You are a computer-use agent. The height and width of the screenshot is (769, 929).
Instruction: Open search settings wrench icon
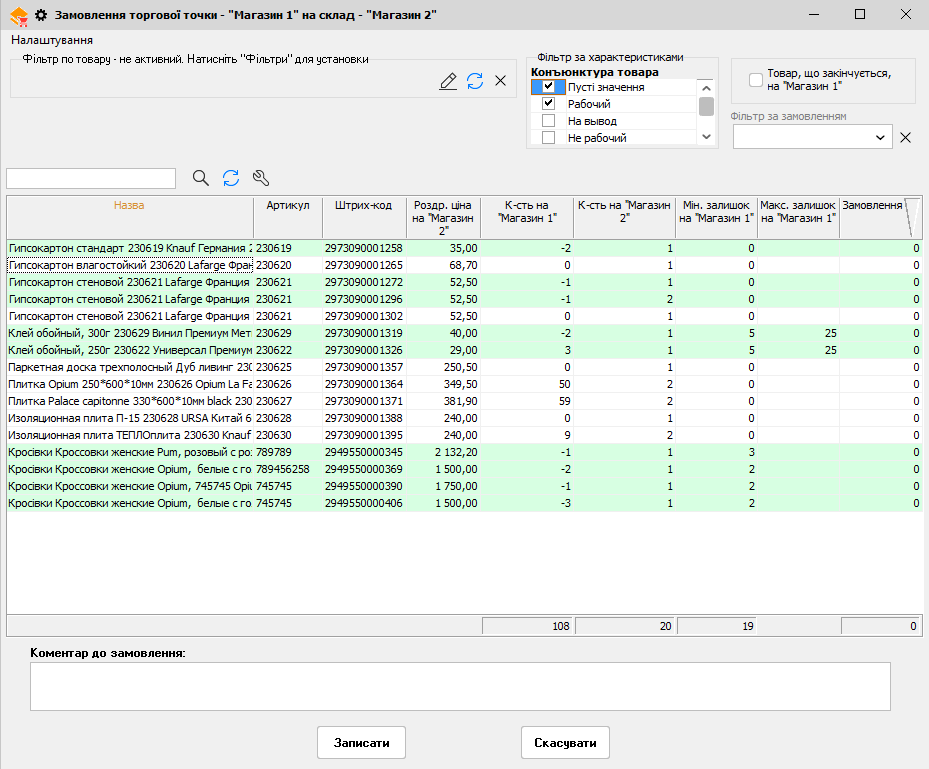click(x=261, y=178)
